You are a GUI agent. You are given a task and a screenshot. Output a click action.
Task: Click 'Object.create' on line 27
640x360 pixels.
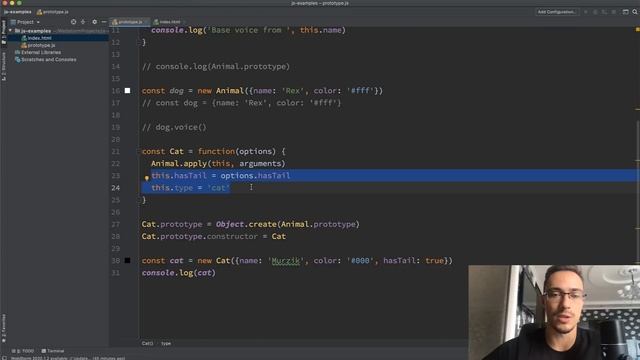pos(247,224)
